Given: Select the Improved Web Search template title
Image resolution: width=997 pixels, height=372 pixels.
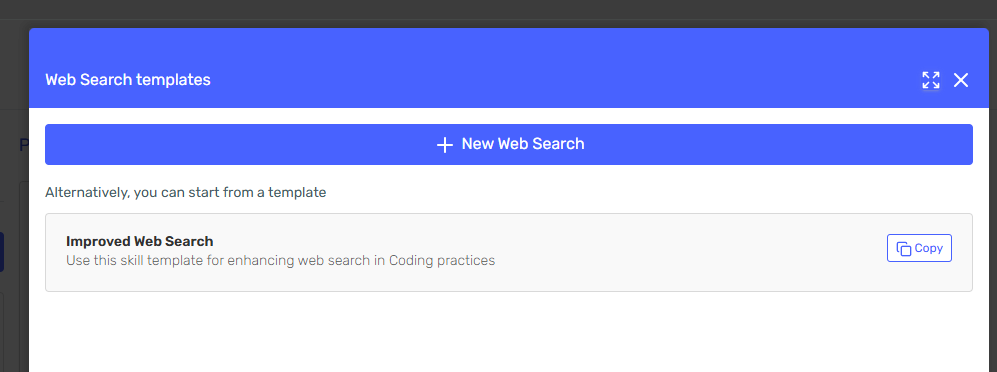Looking at the screenshot, I should 139,242.
